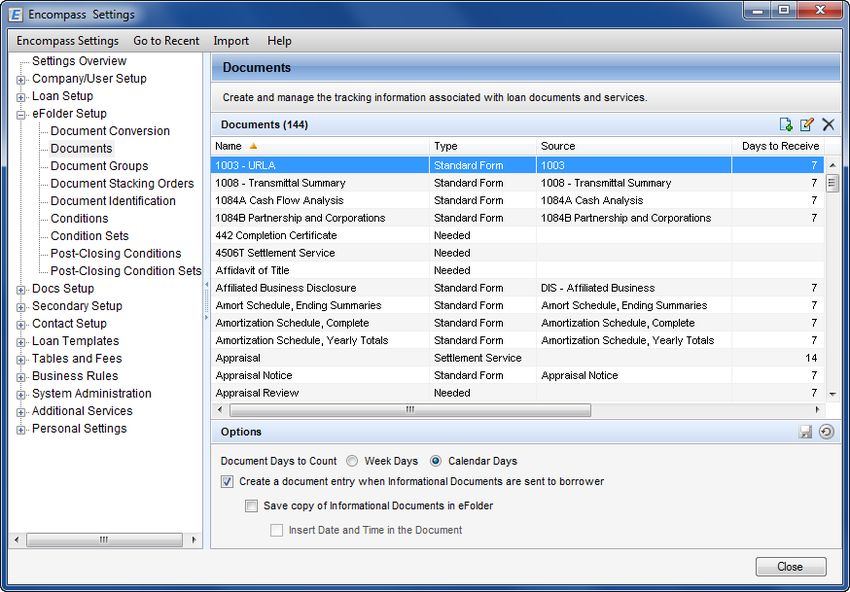Select the Affiliated Business Disclosure row
850x592 pixels.
pos(518,288)
